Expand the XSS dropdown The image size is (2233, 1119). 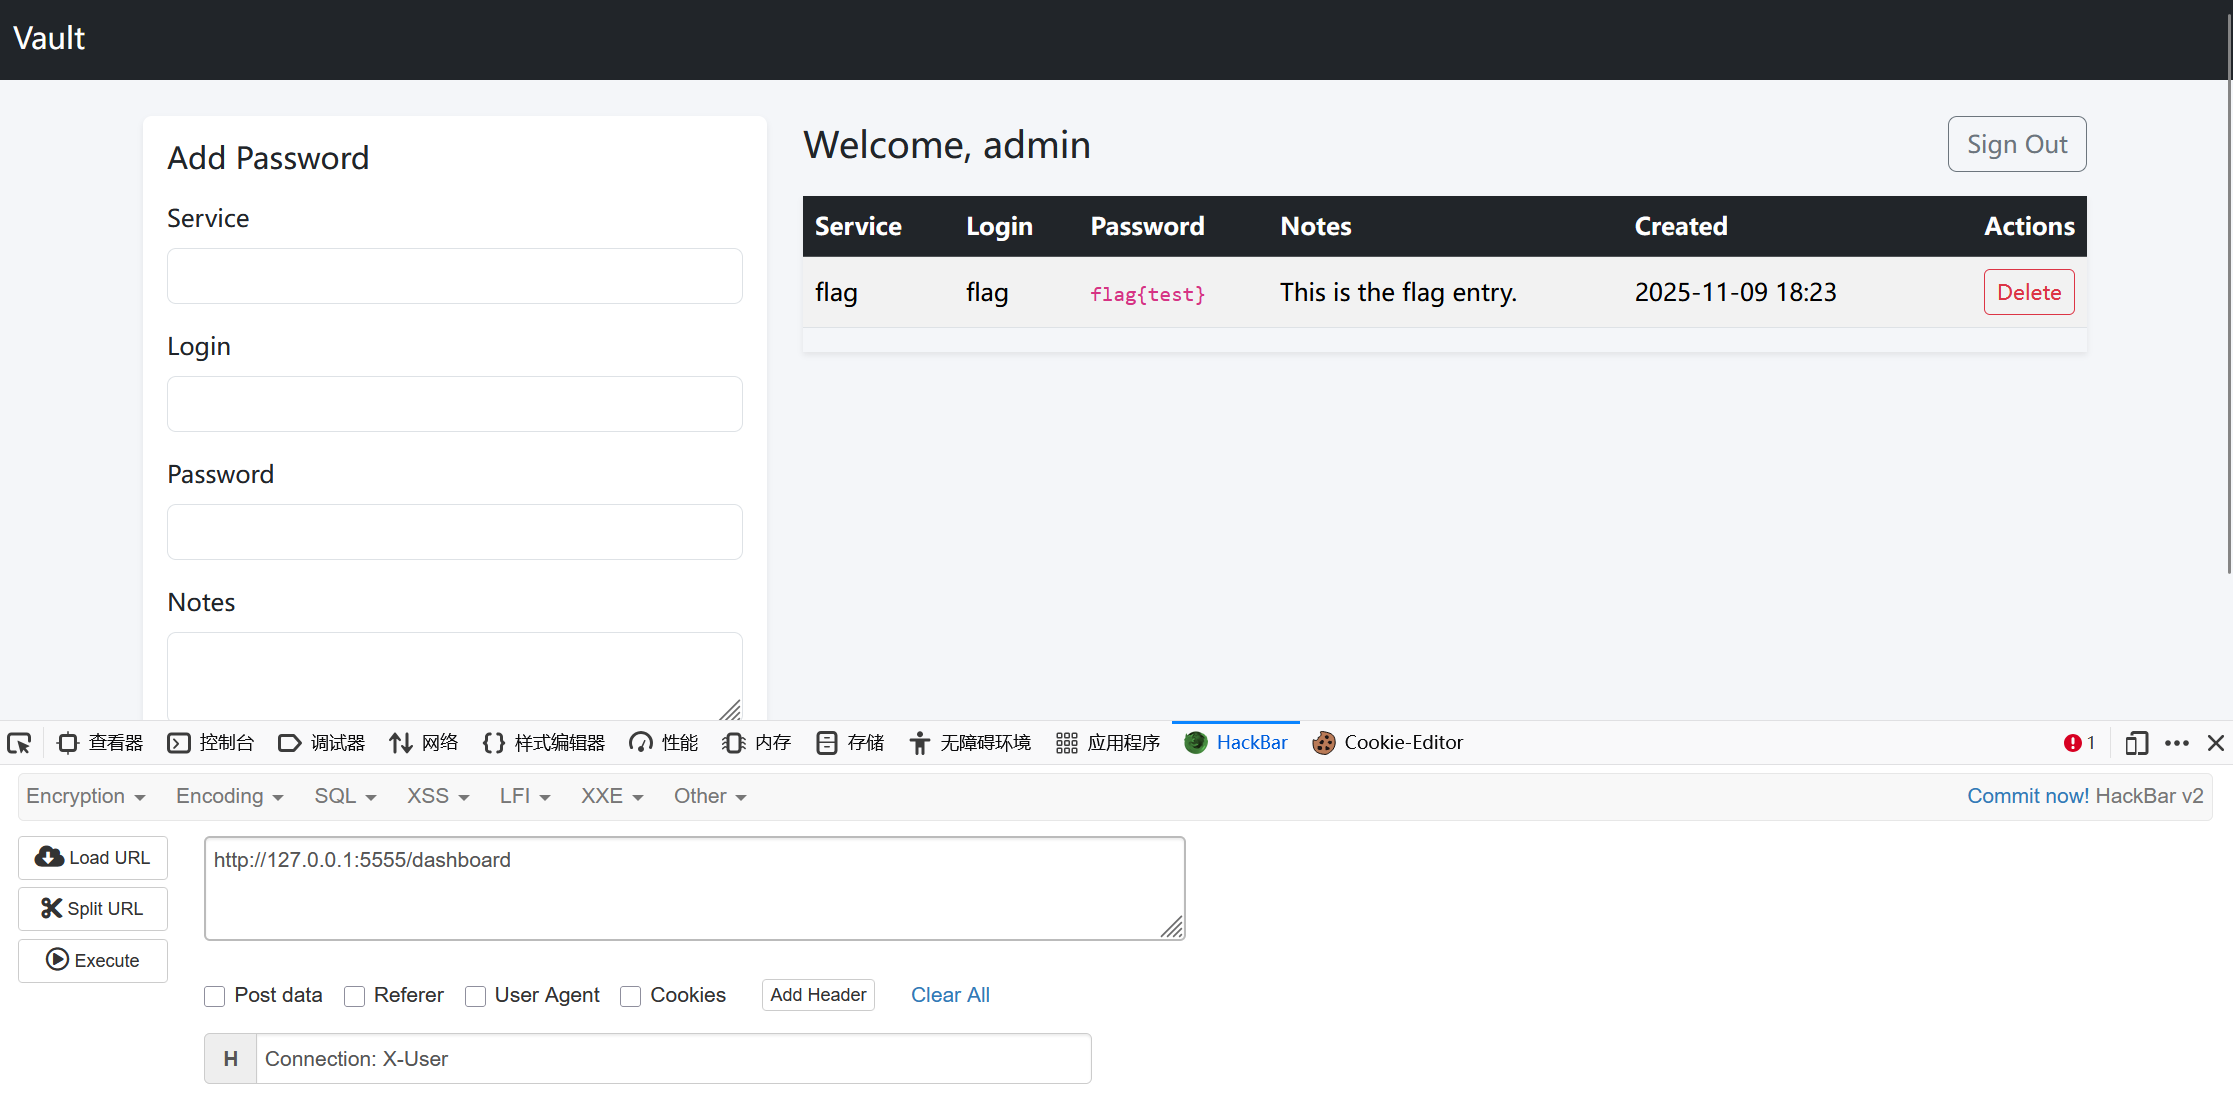438,796
